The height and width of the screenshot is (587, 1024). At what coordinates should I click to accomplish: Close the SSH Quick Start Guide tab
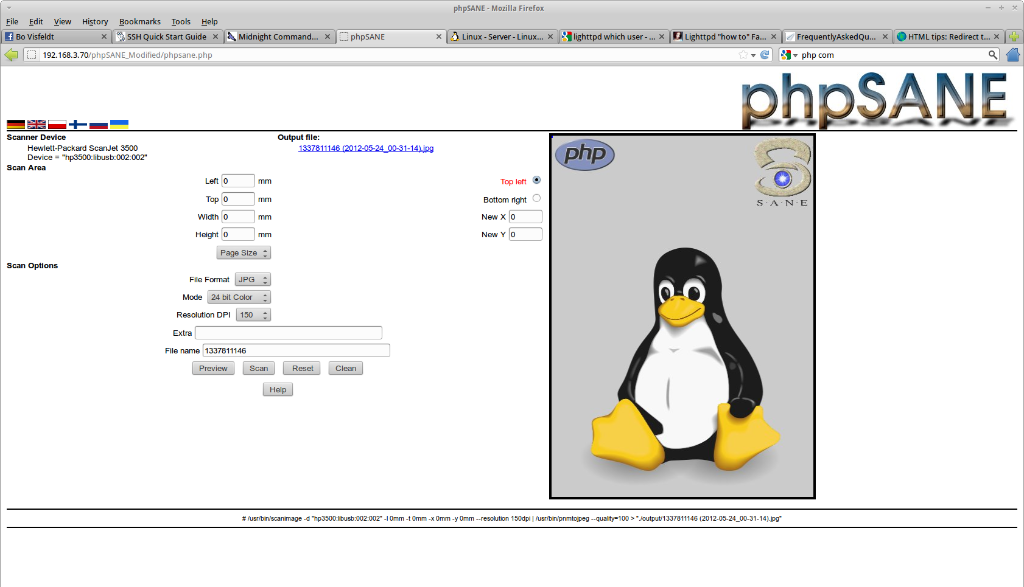(x=216, y=37)
